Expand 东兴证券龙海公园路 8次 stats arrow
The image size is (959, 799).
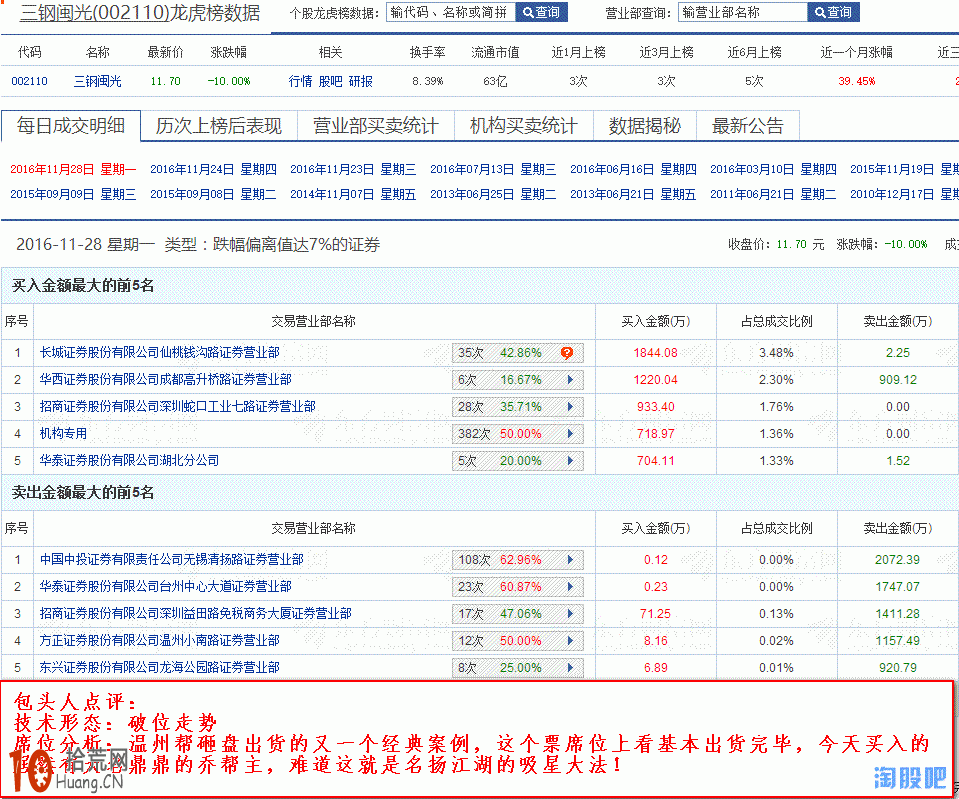570,668
